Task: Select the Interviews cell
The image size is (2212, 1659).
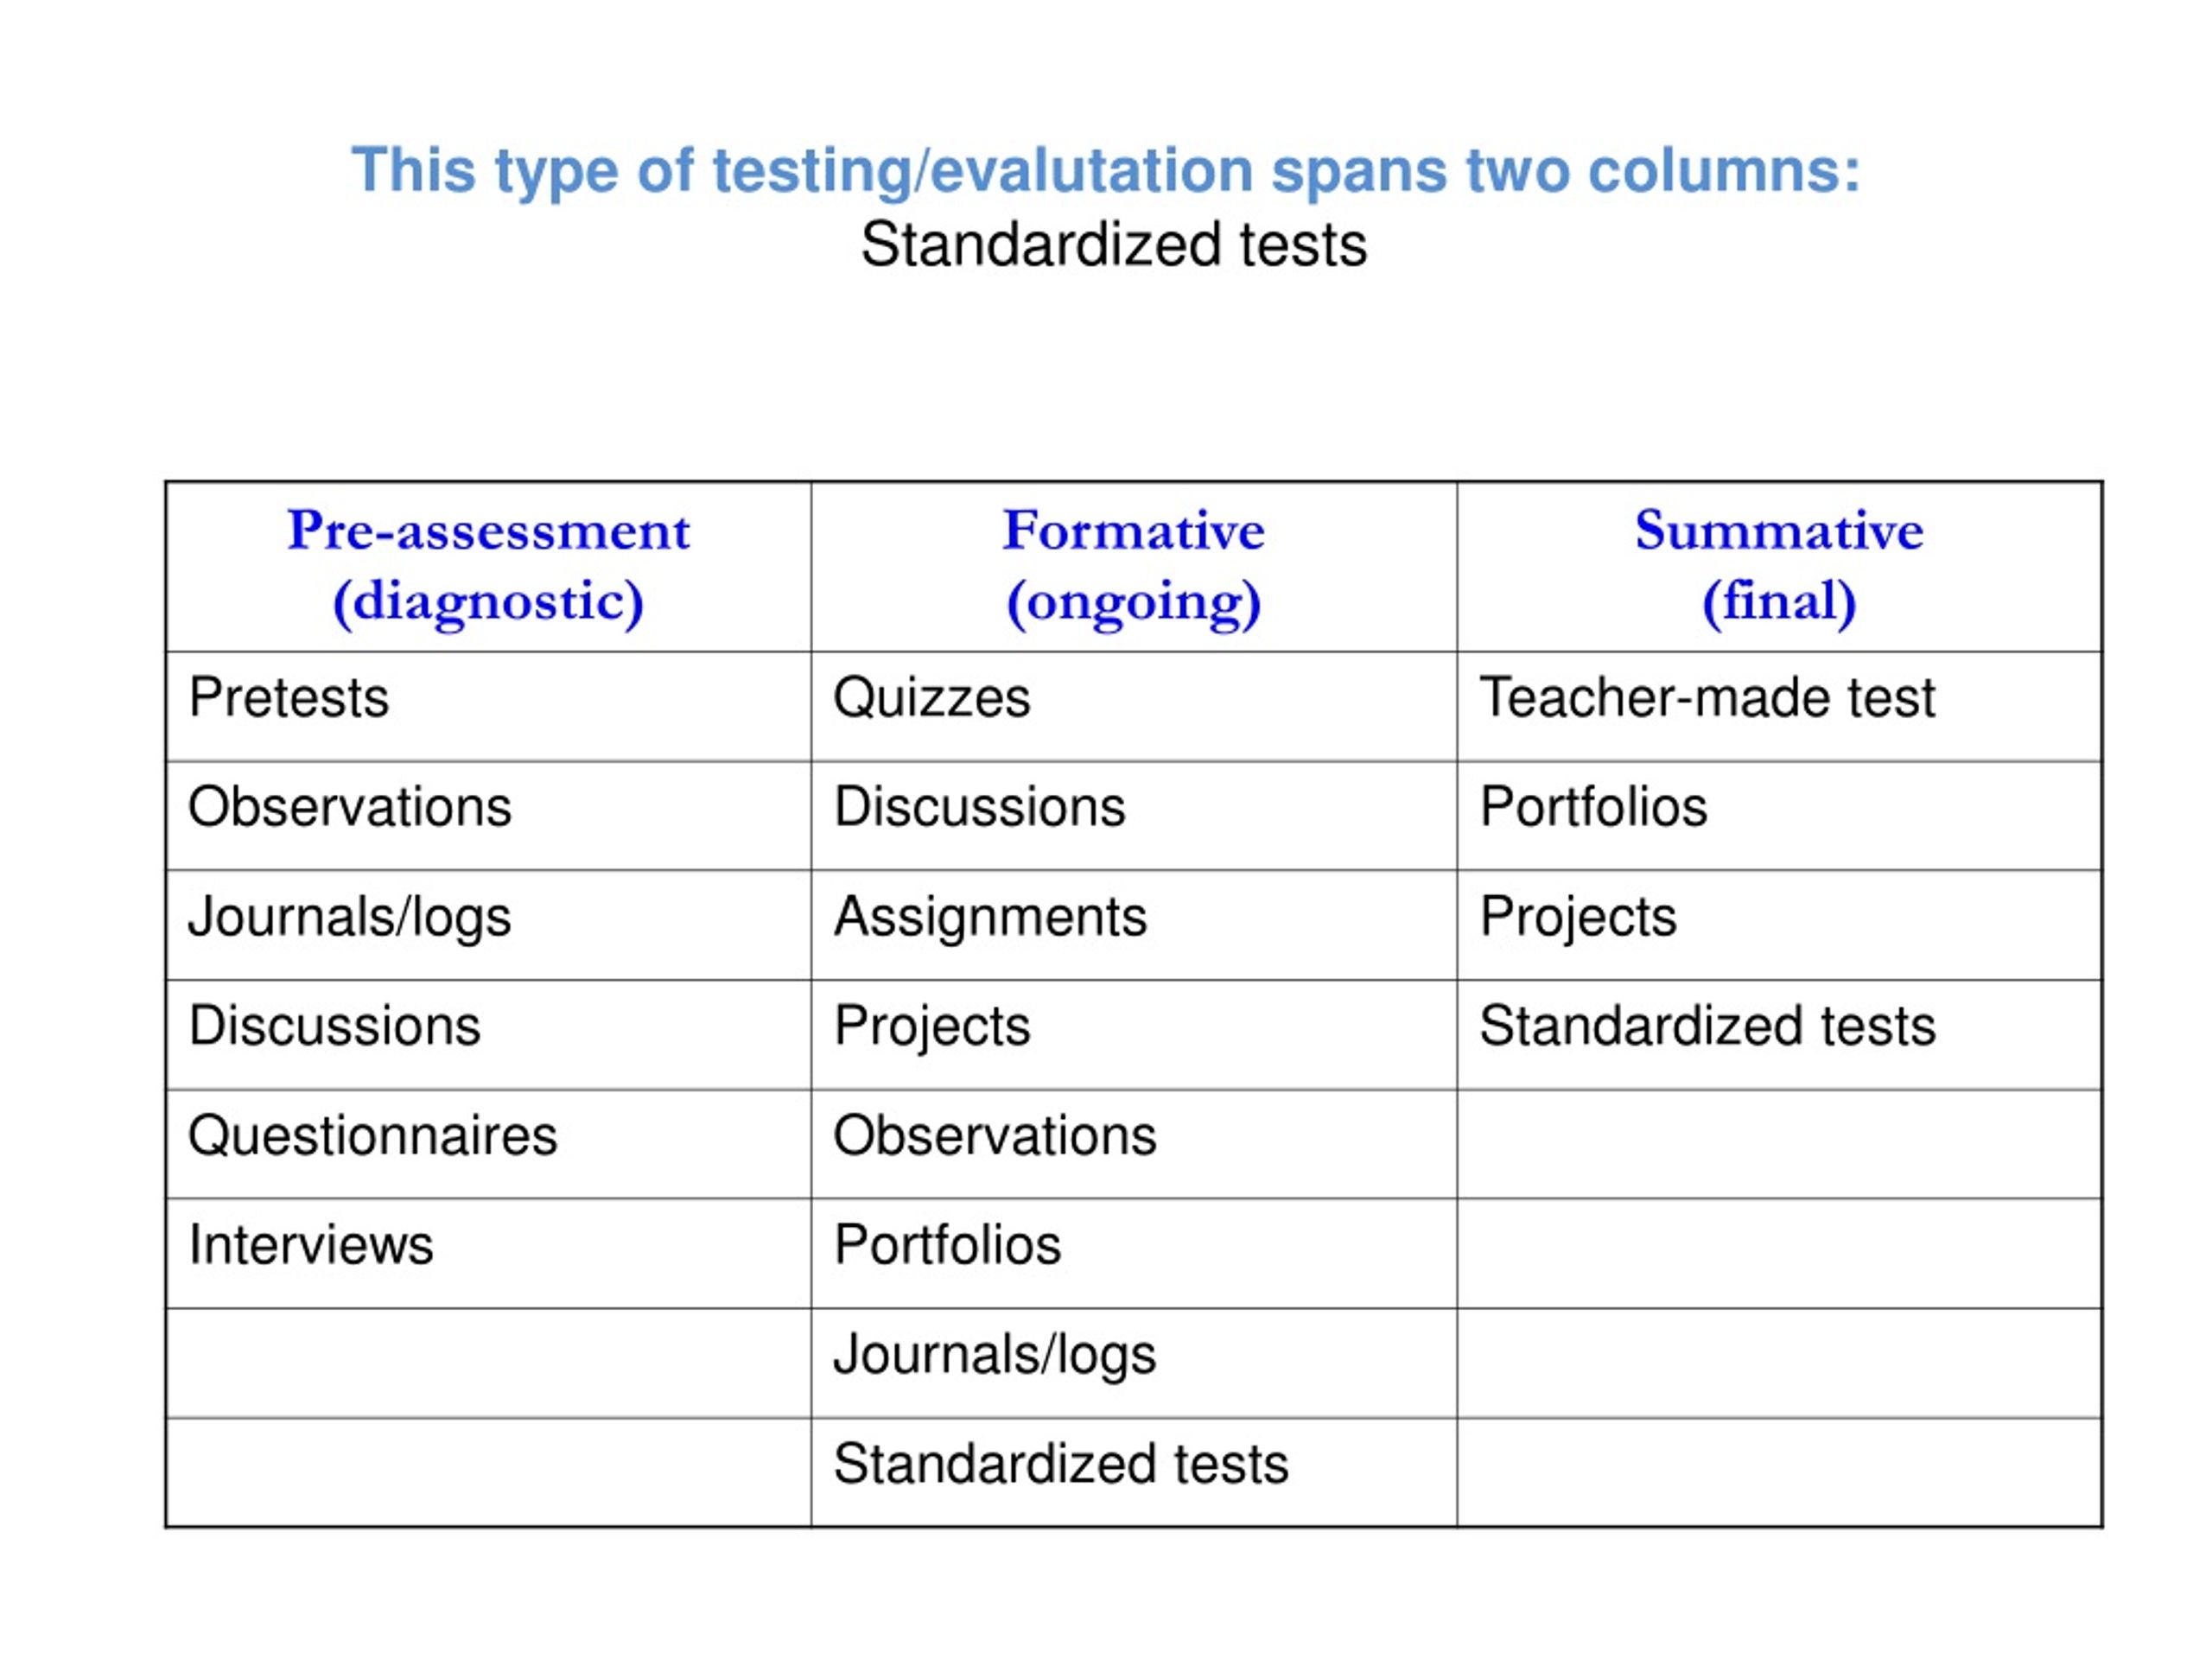Action: [488, 1254]
